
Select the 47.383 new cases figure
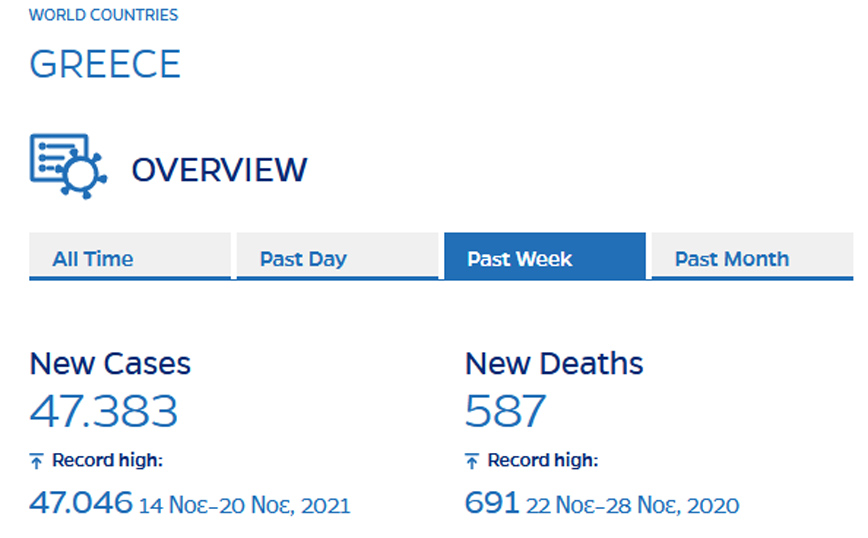pyautogui.click(x=104, y=411)
